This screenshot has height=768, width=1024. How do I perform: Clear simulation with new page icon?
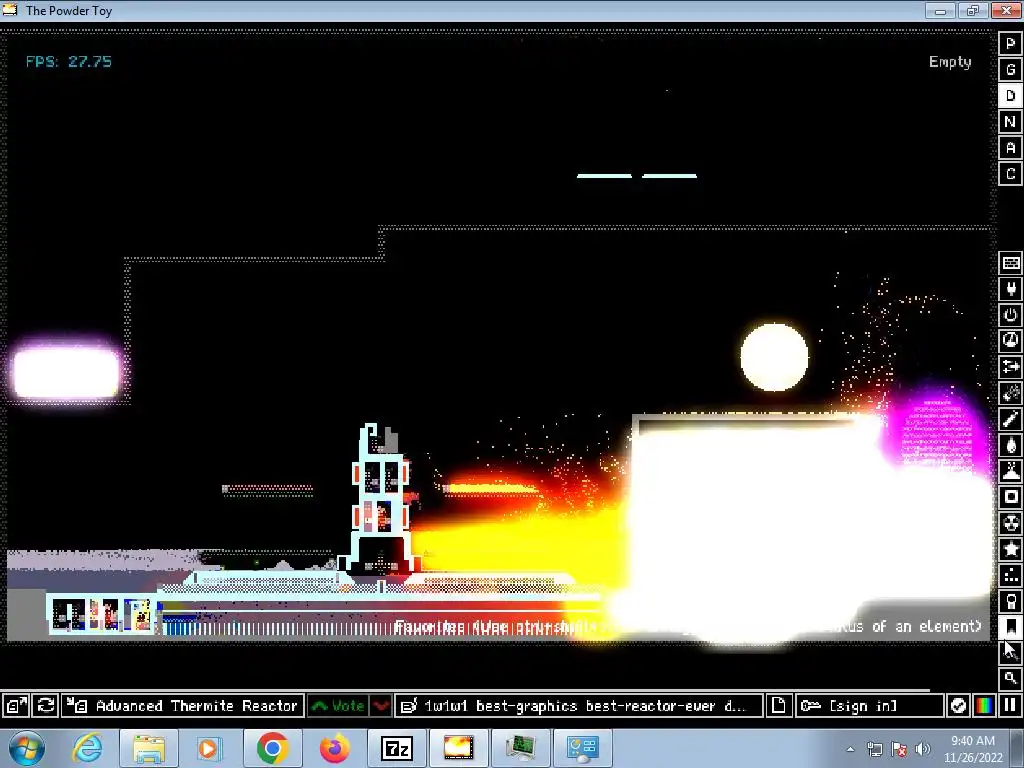[x=778, y=706]
